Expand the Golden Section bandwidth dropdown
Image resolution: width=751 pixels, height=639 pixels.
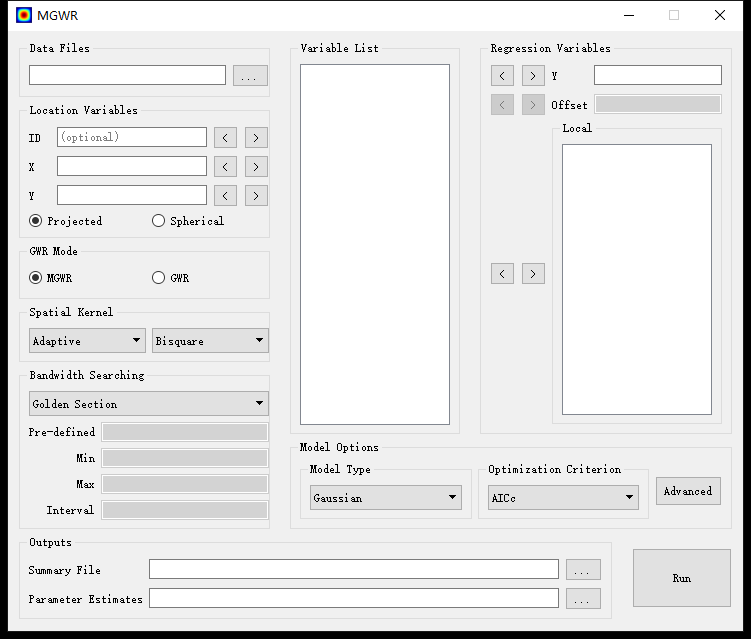[x=149, y=404]
